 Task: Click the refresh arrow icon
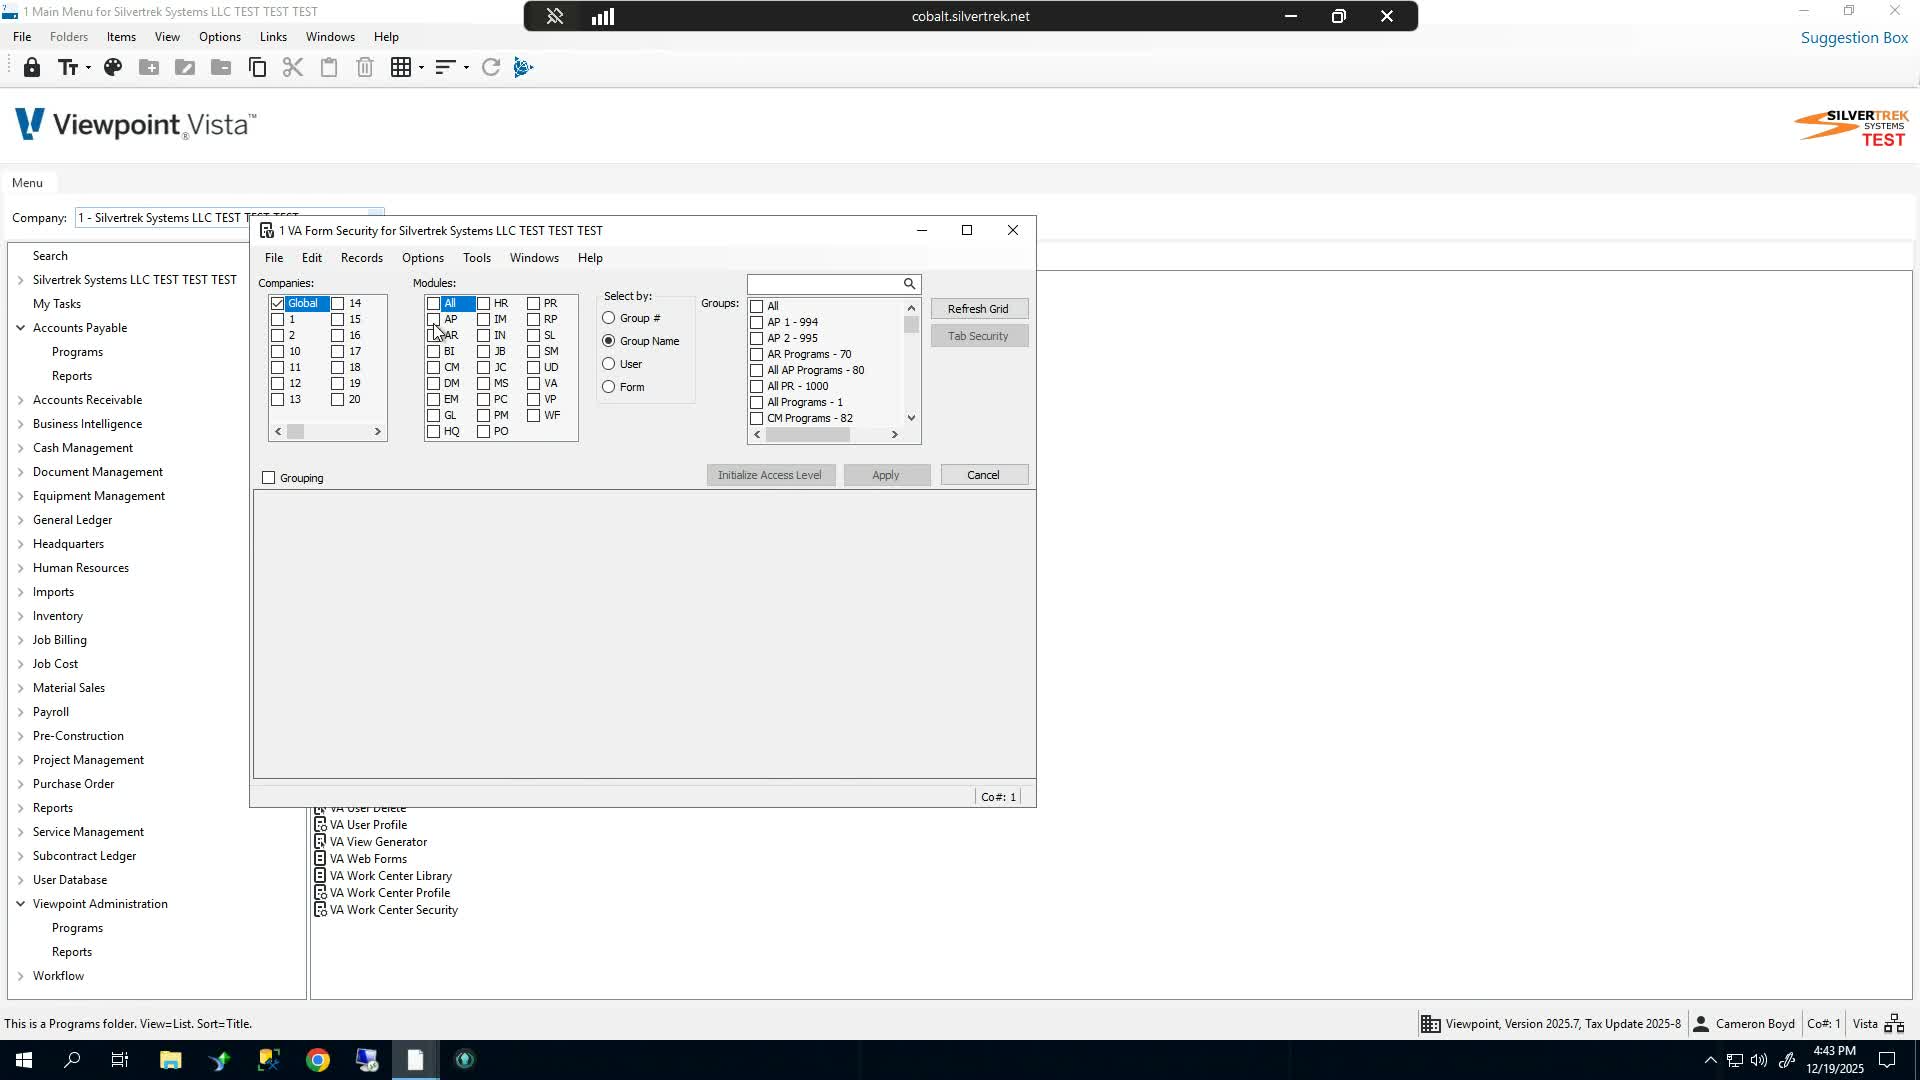click(490, 67)
